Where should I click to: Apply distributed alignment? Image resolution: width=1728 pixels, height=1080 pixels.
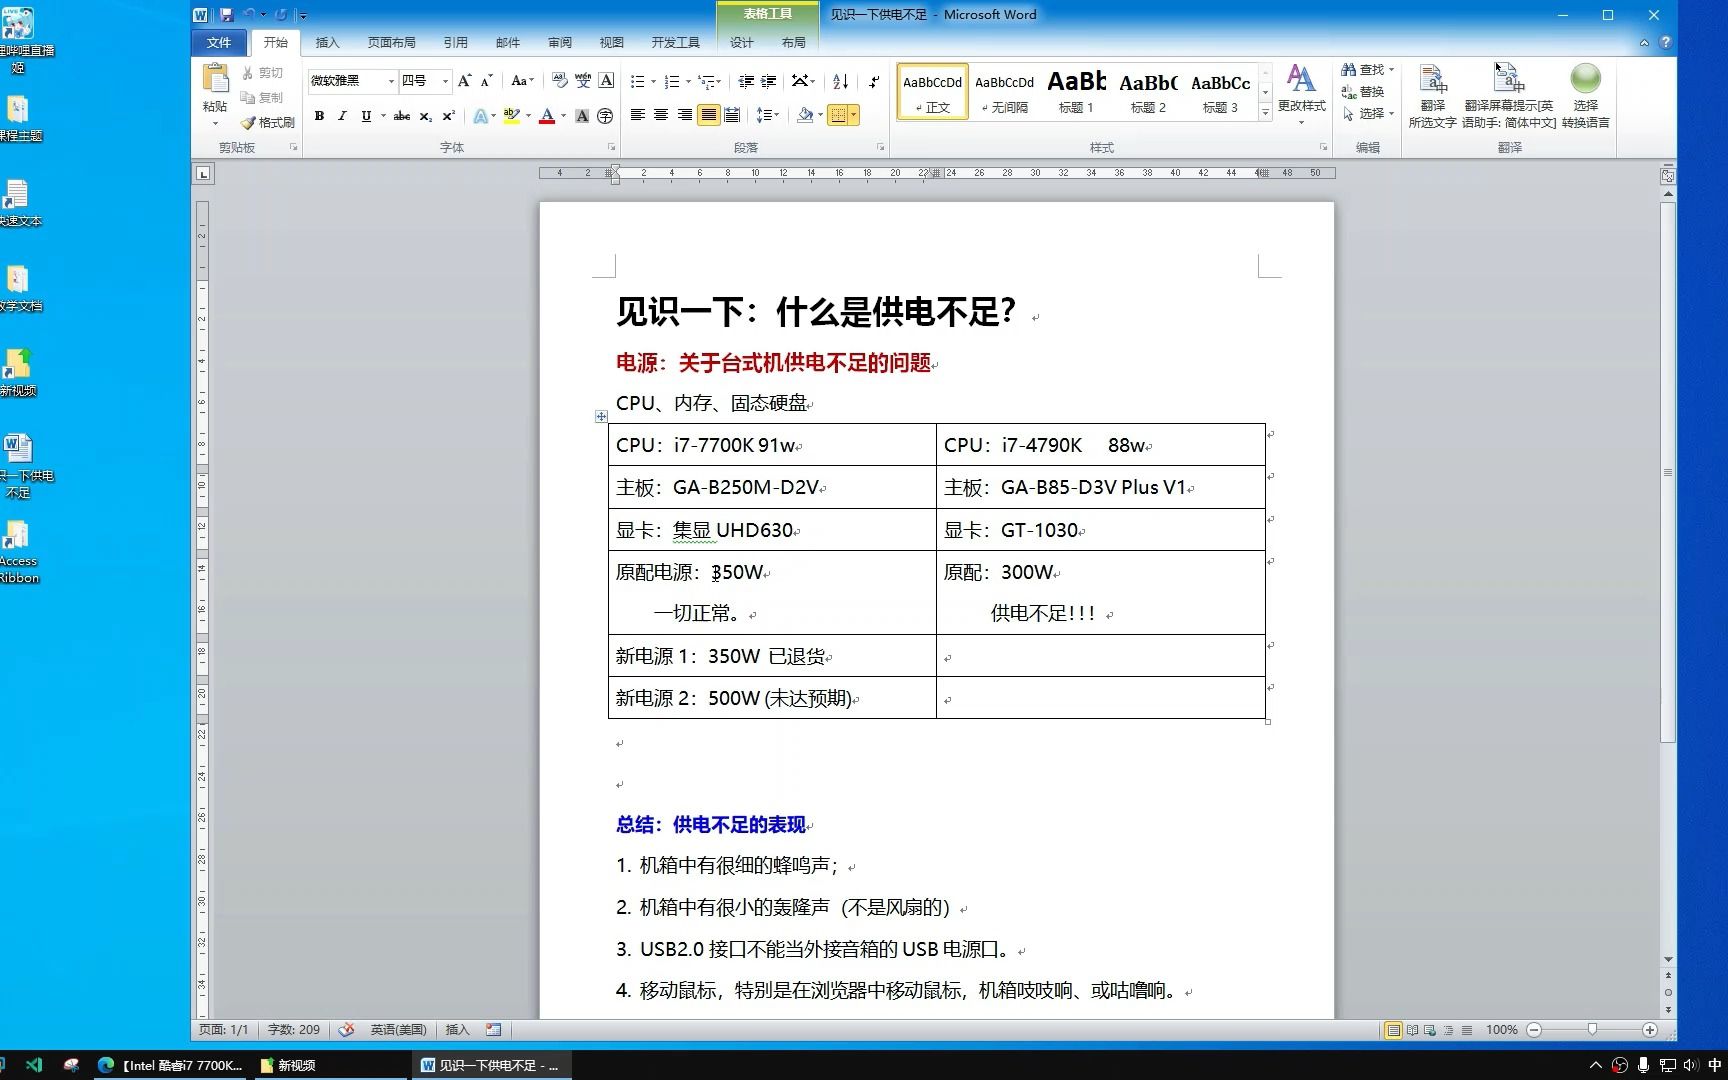[x=732, y=116]
